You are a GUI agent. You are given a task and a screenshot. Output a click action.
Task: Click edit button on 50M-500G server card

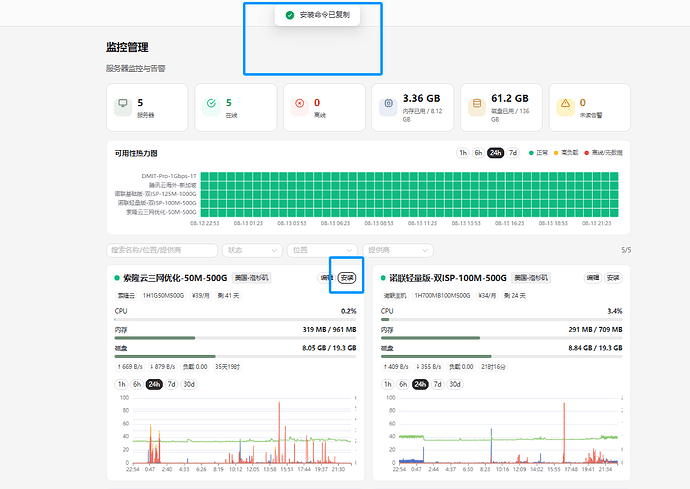tap(326, 278)
